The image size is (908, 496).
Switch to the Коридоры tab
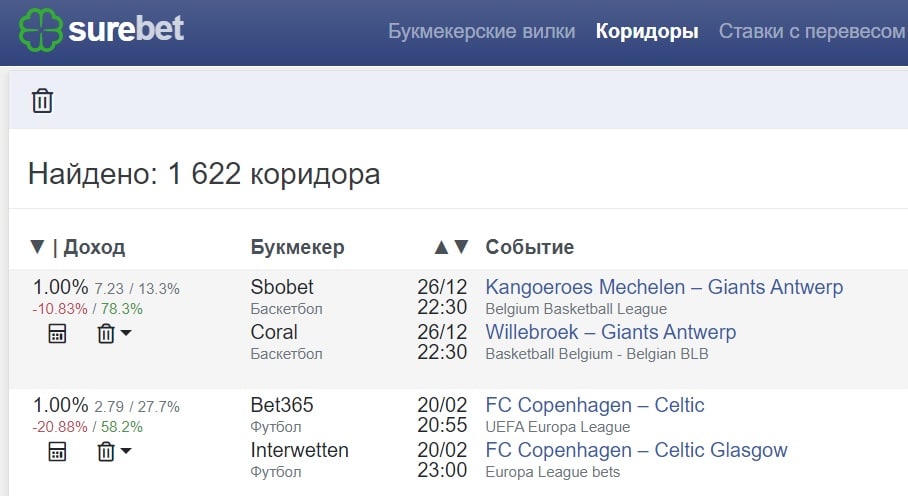[x=647, y=31]
